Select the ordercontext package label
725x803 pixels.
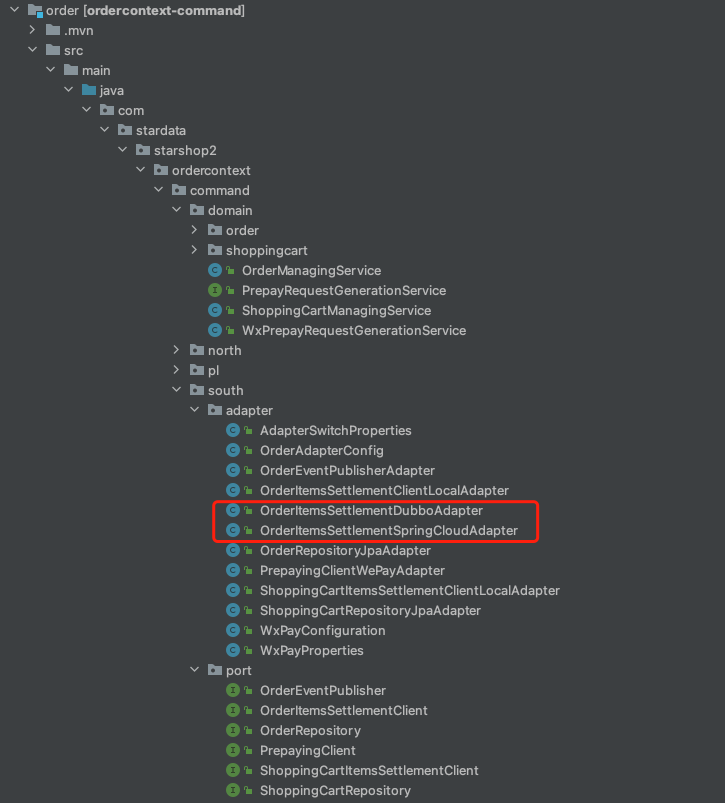[x=211, y=170]
